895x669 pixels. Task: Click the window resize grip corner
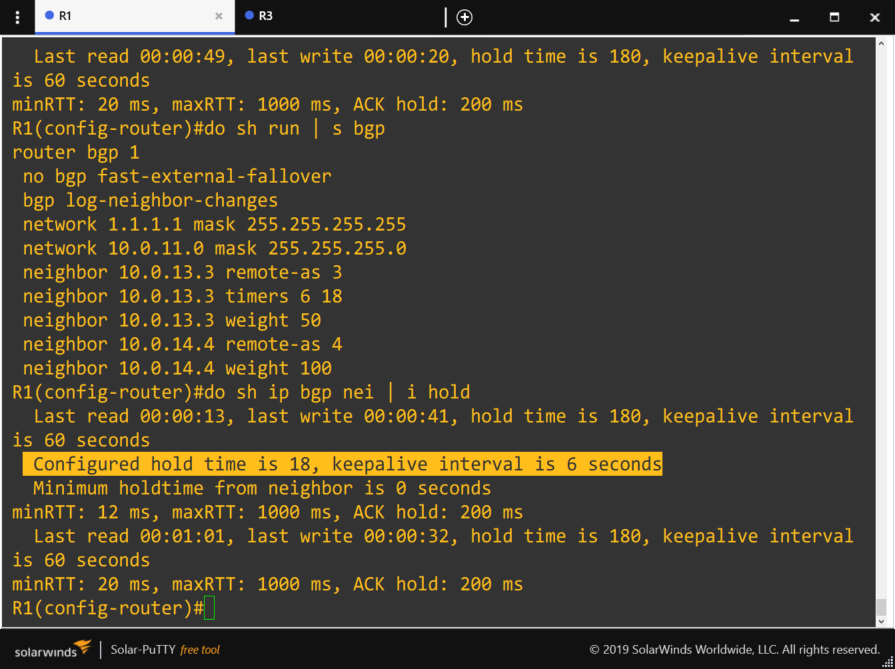coord(888,662)
